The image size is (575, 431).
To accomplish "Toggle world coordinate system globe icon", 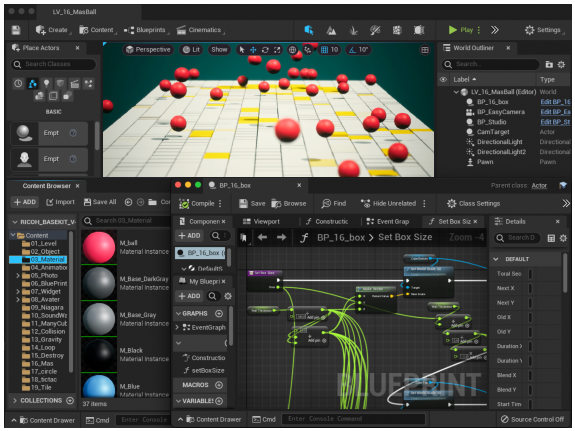I will [292, 50].
